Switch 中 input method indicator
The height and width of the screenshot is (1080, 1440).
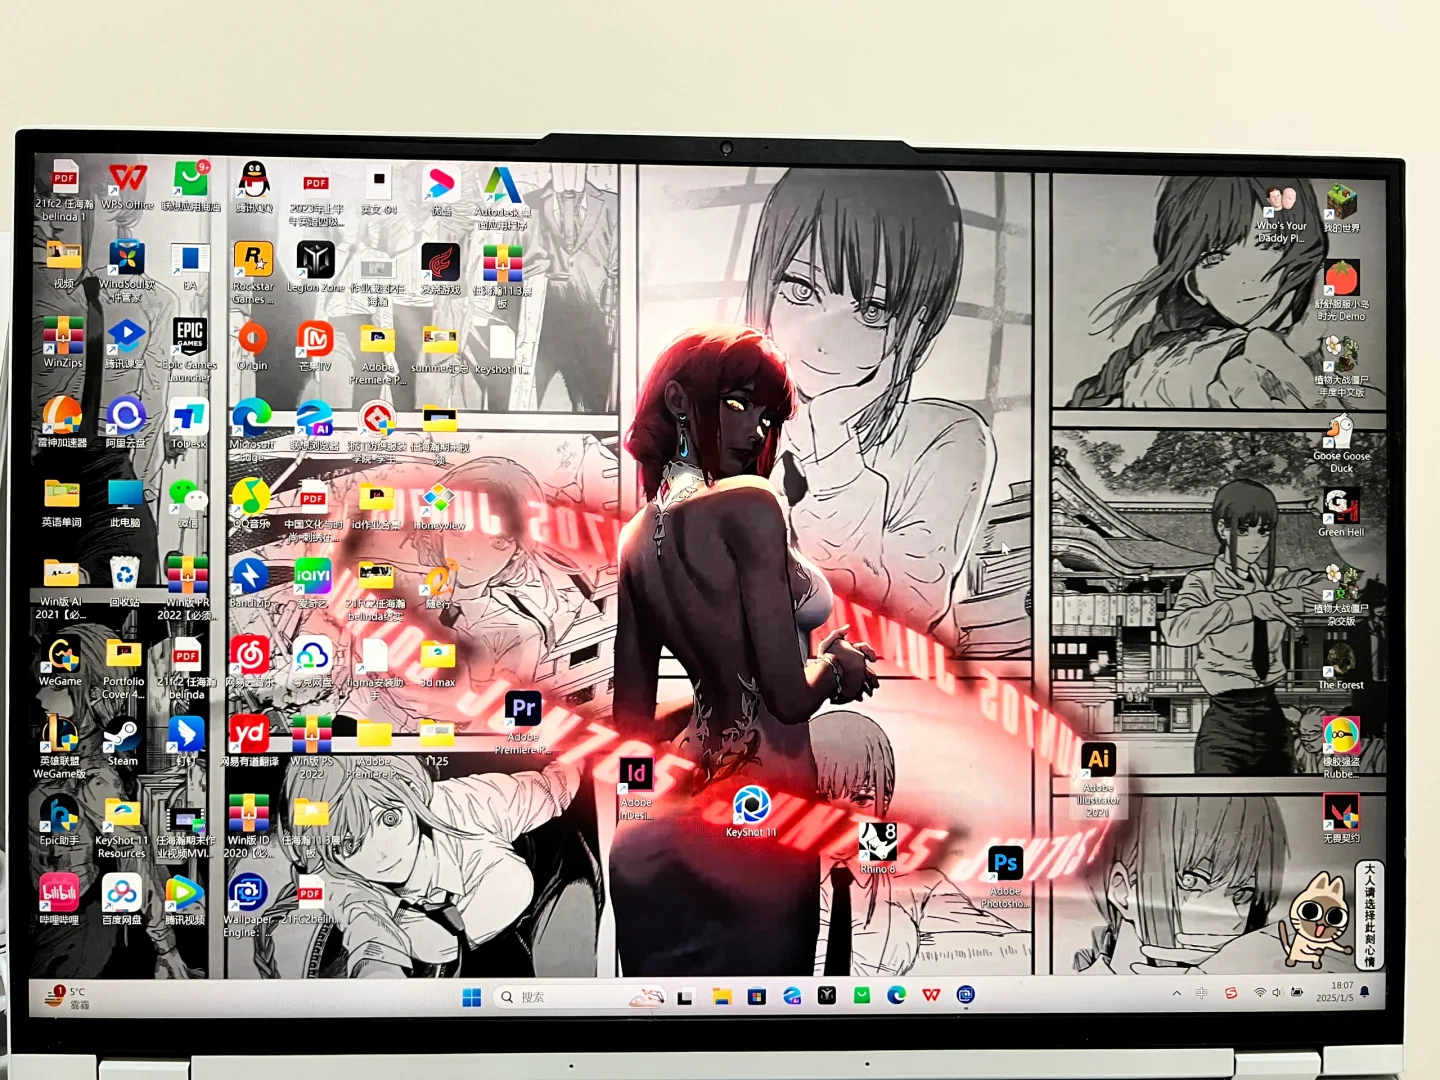tap(1202, 993)
